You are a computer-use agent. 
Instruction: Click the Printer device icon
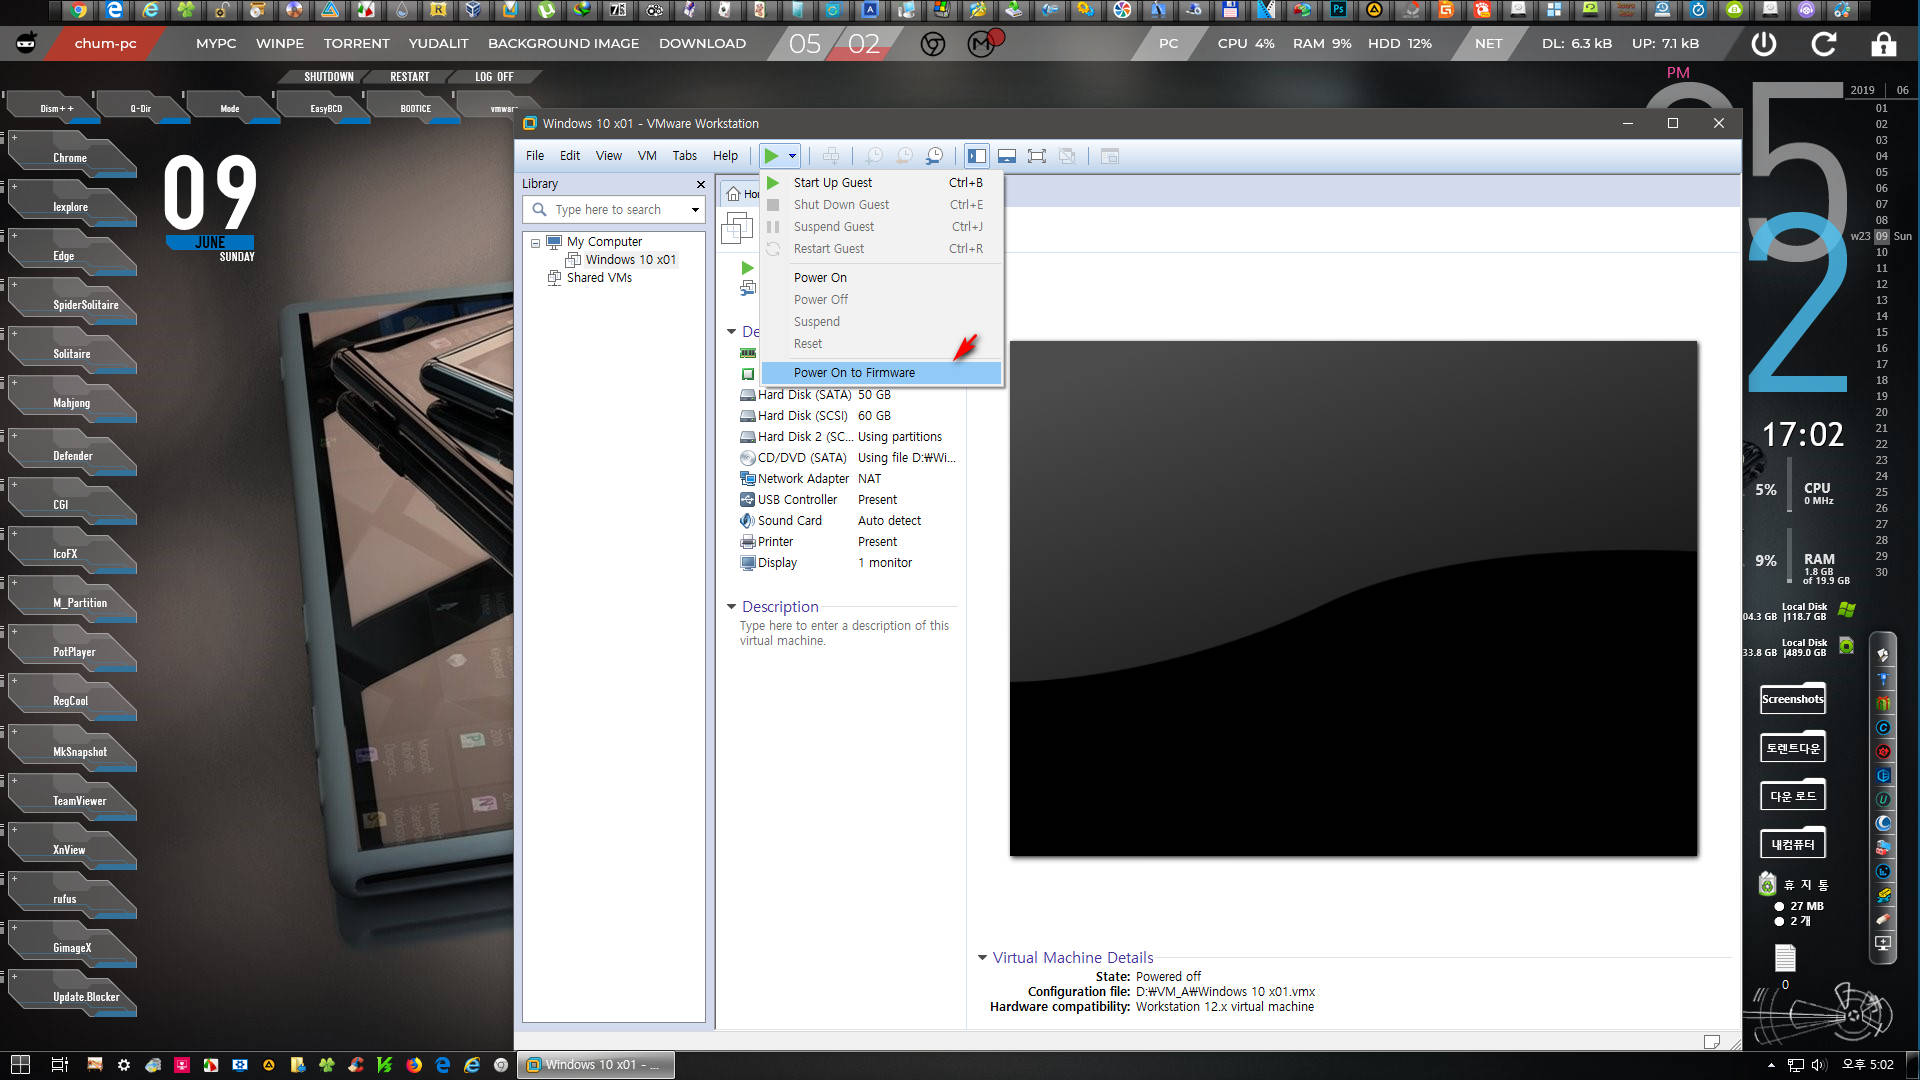pyautogui.click(x=747, y=542)
